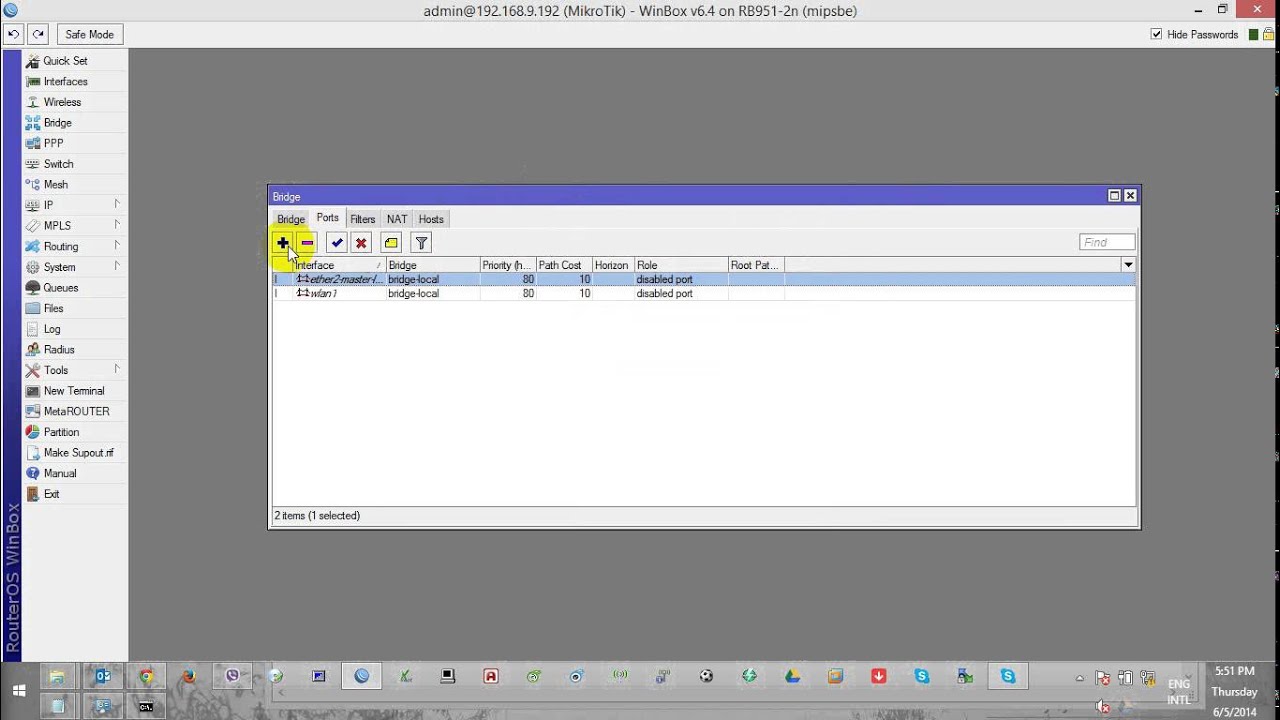This screenshot has width=1280, height=720.
Task: Close the Bridge sub-window
Action: point(1130,196)
